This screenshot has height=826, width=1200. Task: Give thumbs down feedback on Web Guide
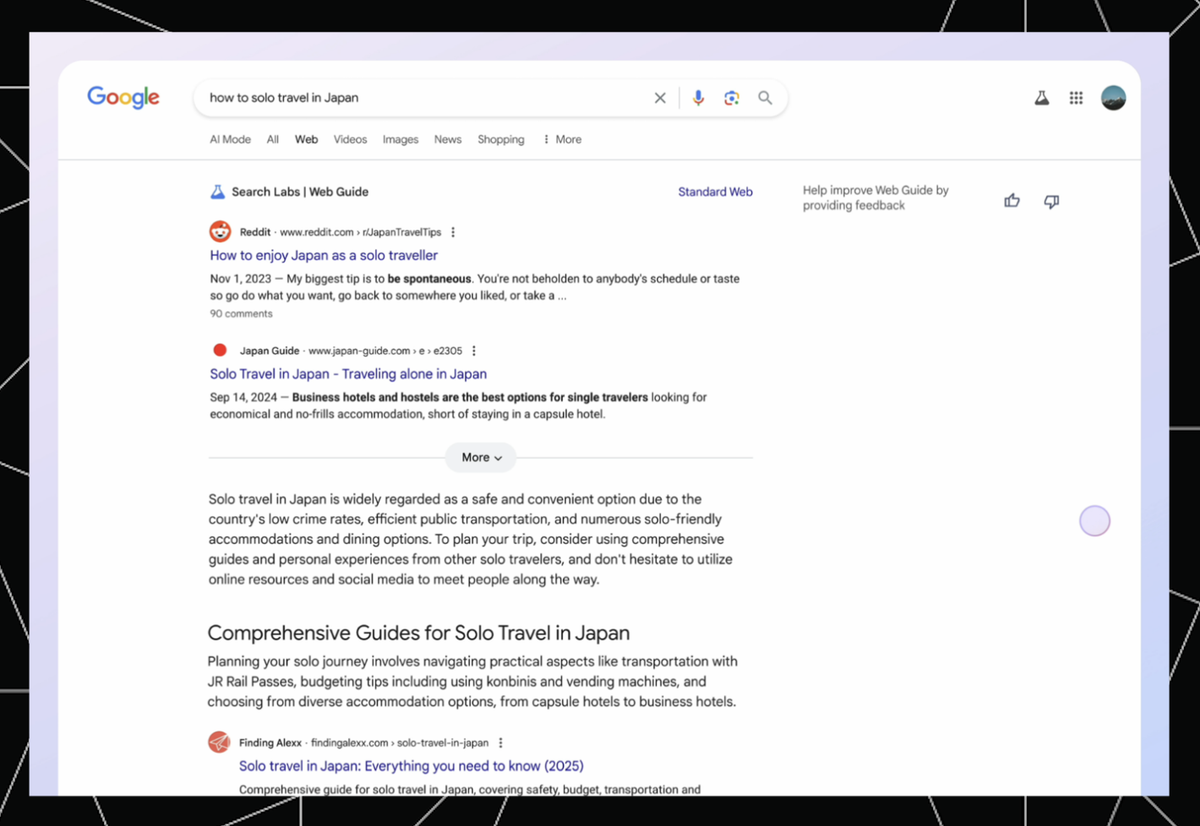coord(1051,201)
